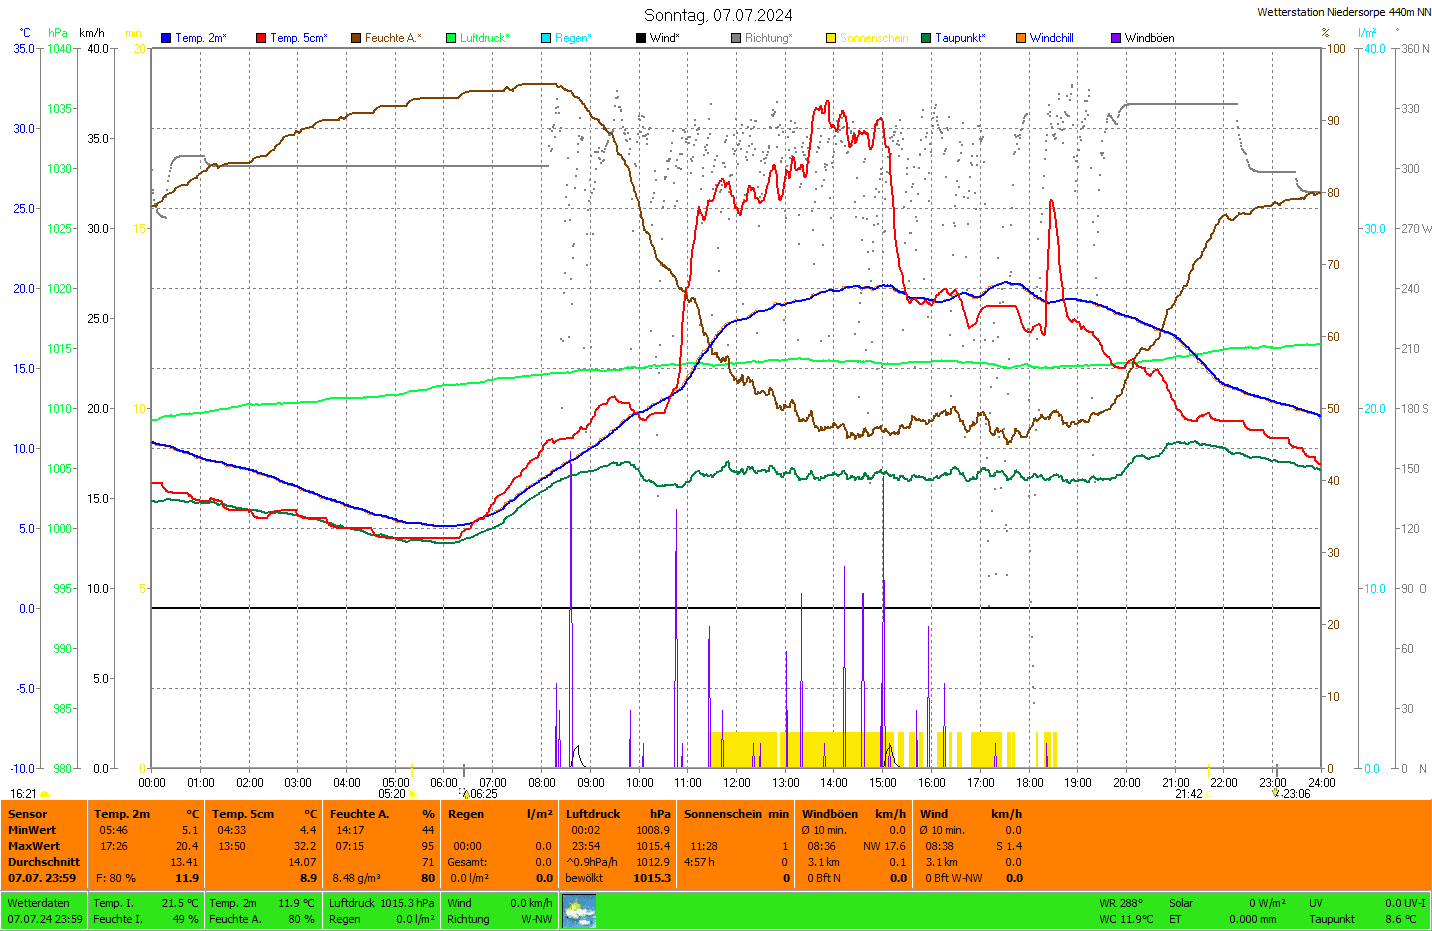
Task: Toggle the black Wind legend square
Action: pos(641,38)
